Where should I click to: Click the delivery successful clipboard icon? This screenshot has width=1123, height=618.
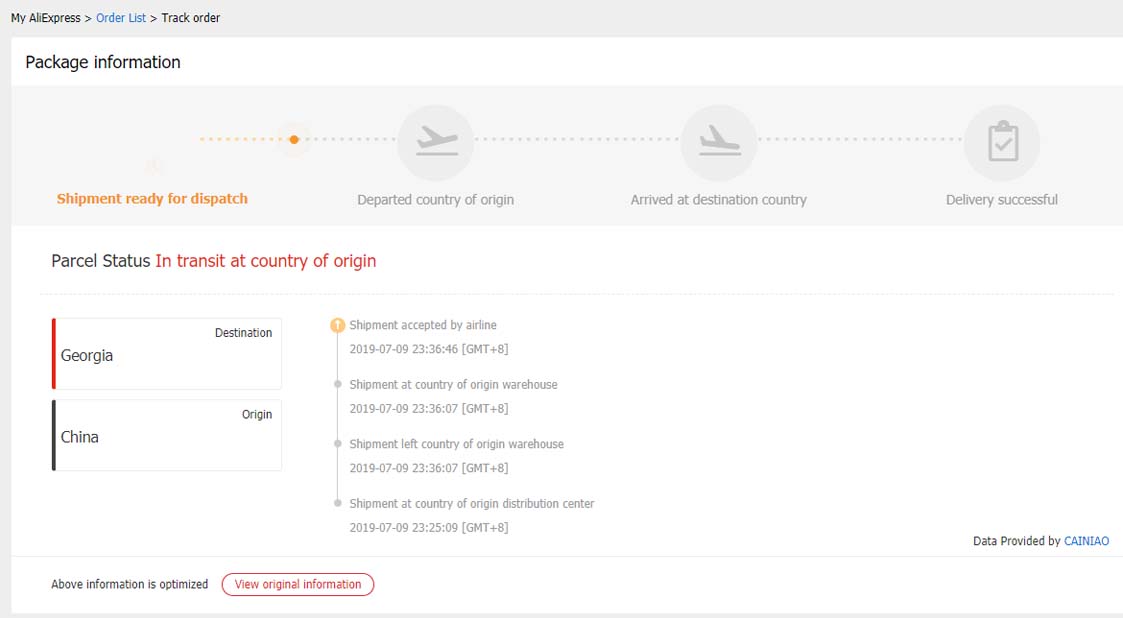1002,142
